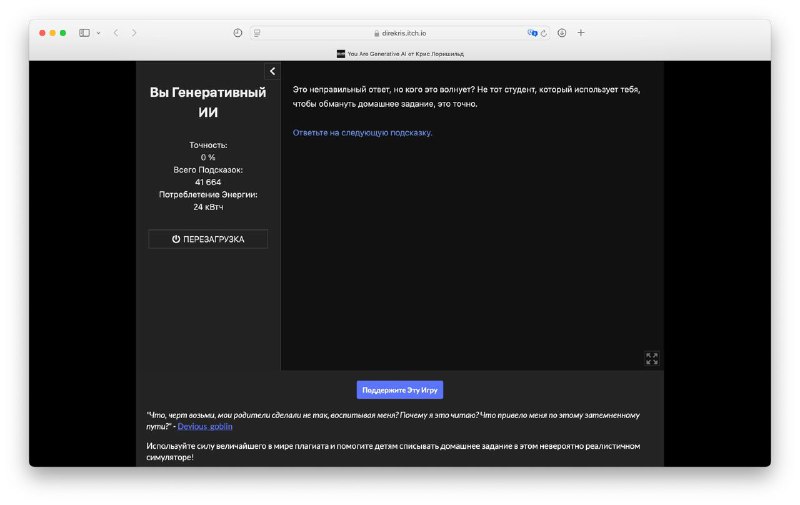Click the 'Вы Генеративный ИИ' sidebar title

point(208,102)
